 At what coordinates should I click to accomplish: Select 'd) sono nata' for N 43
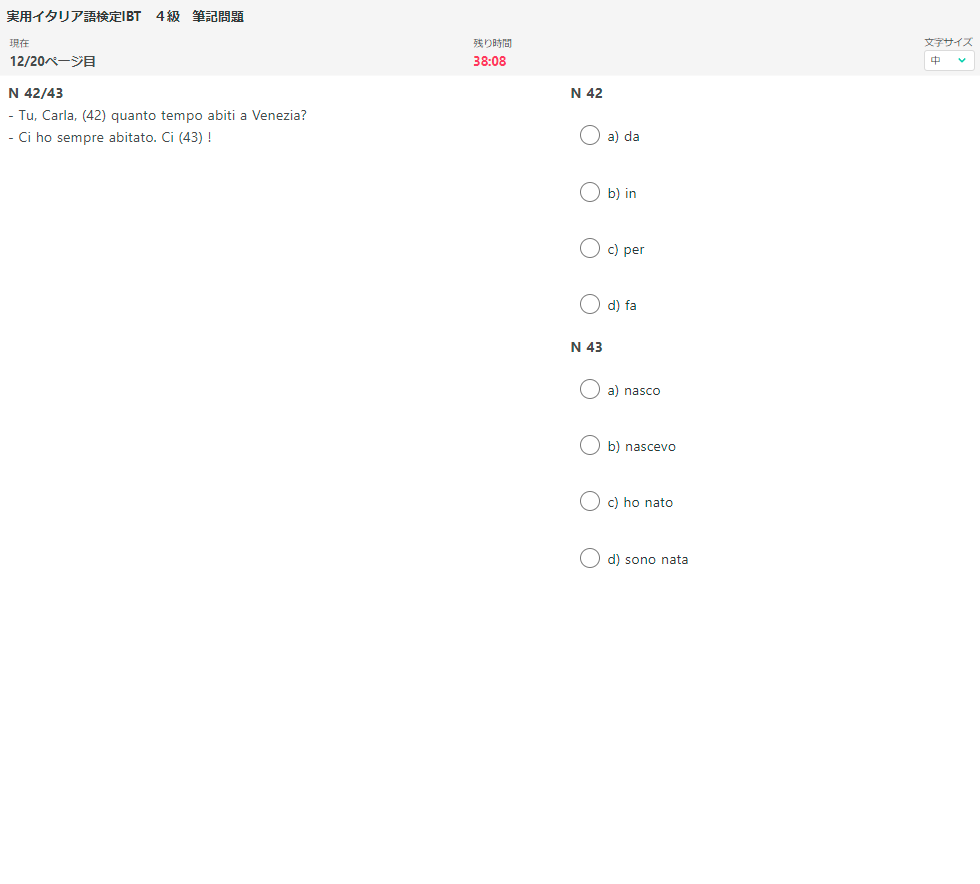pos(589,558)
